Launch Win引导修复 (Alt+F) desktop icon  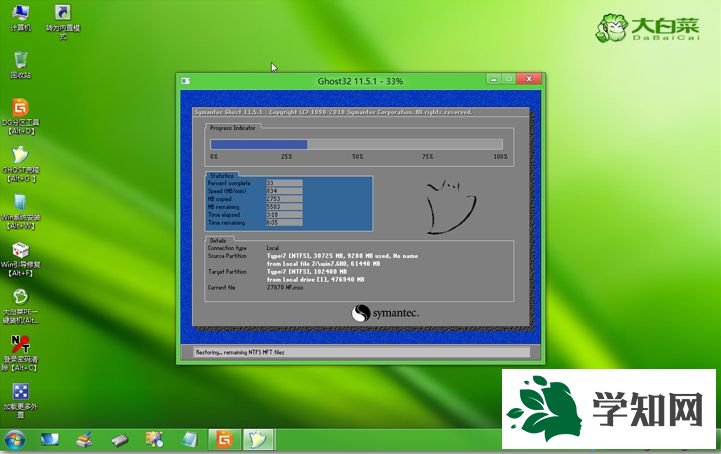pyautogui.click(x=21, y=259)
